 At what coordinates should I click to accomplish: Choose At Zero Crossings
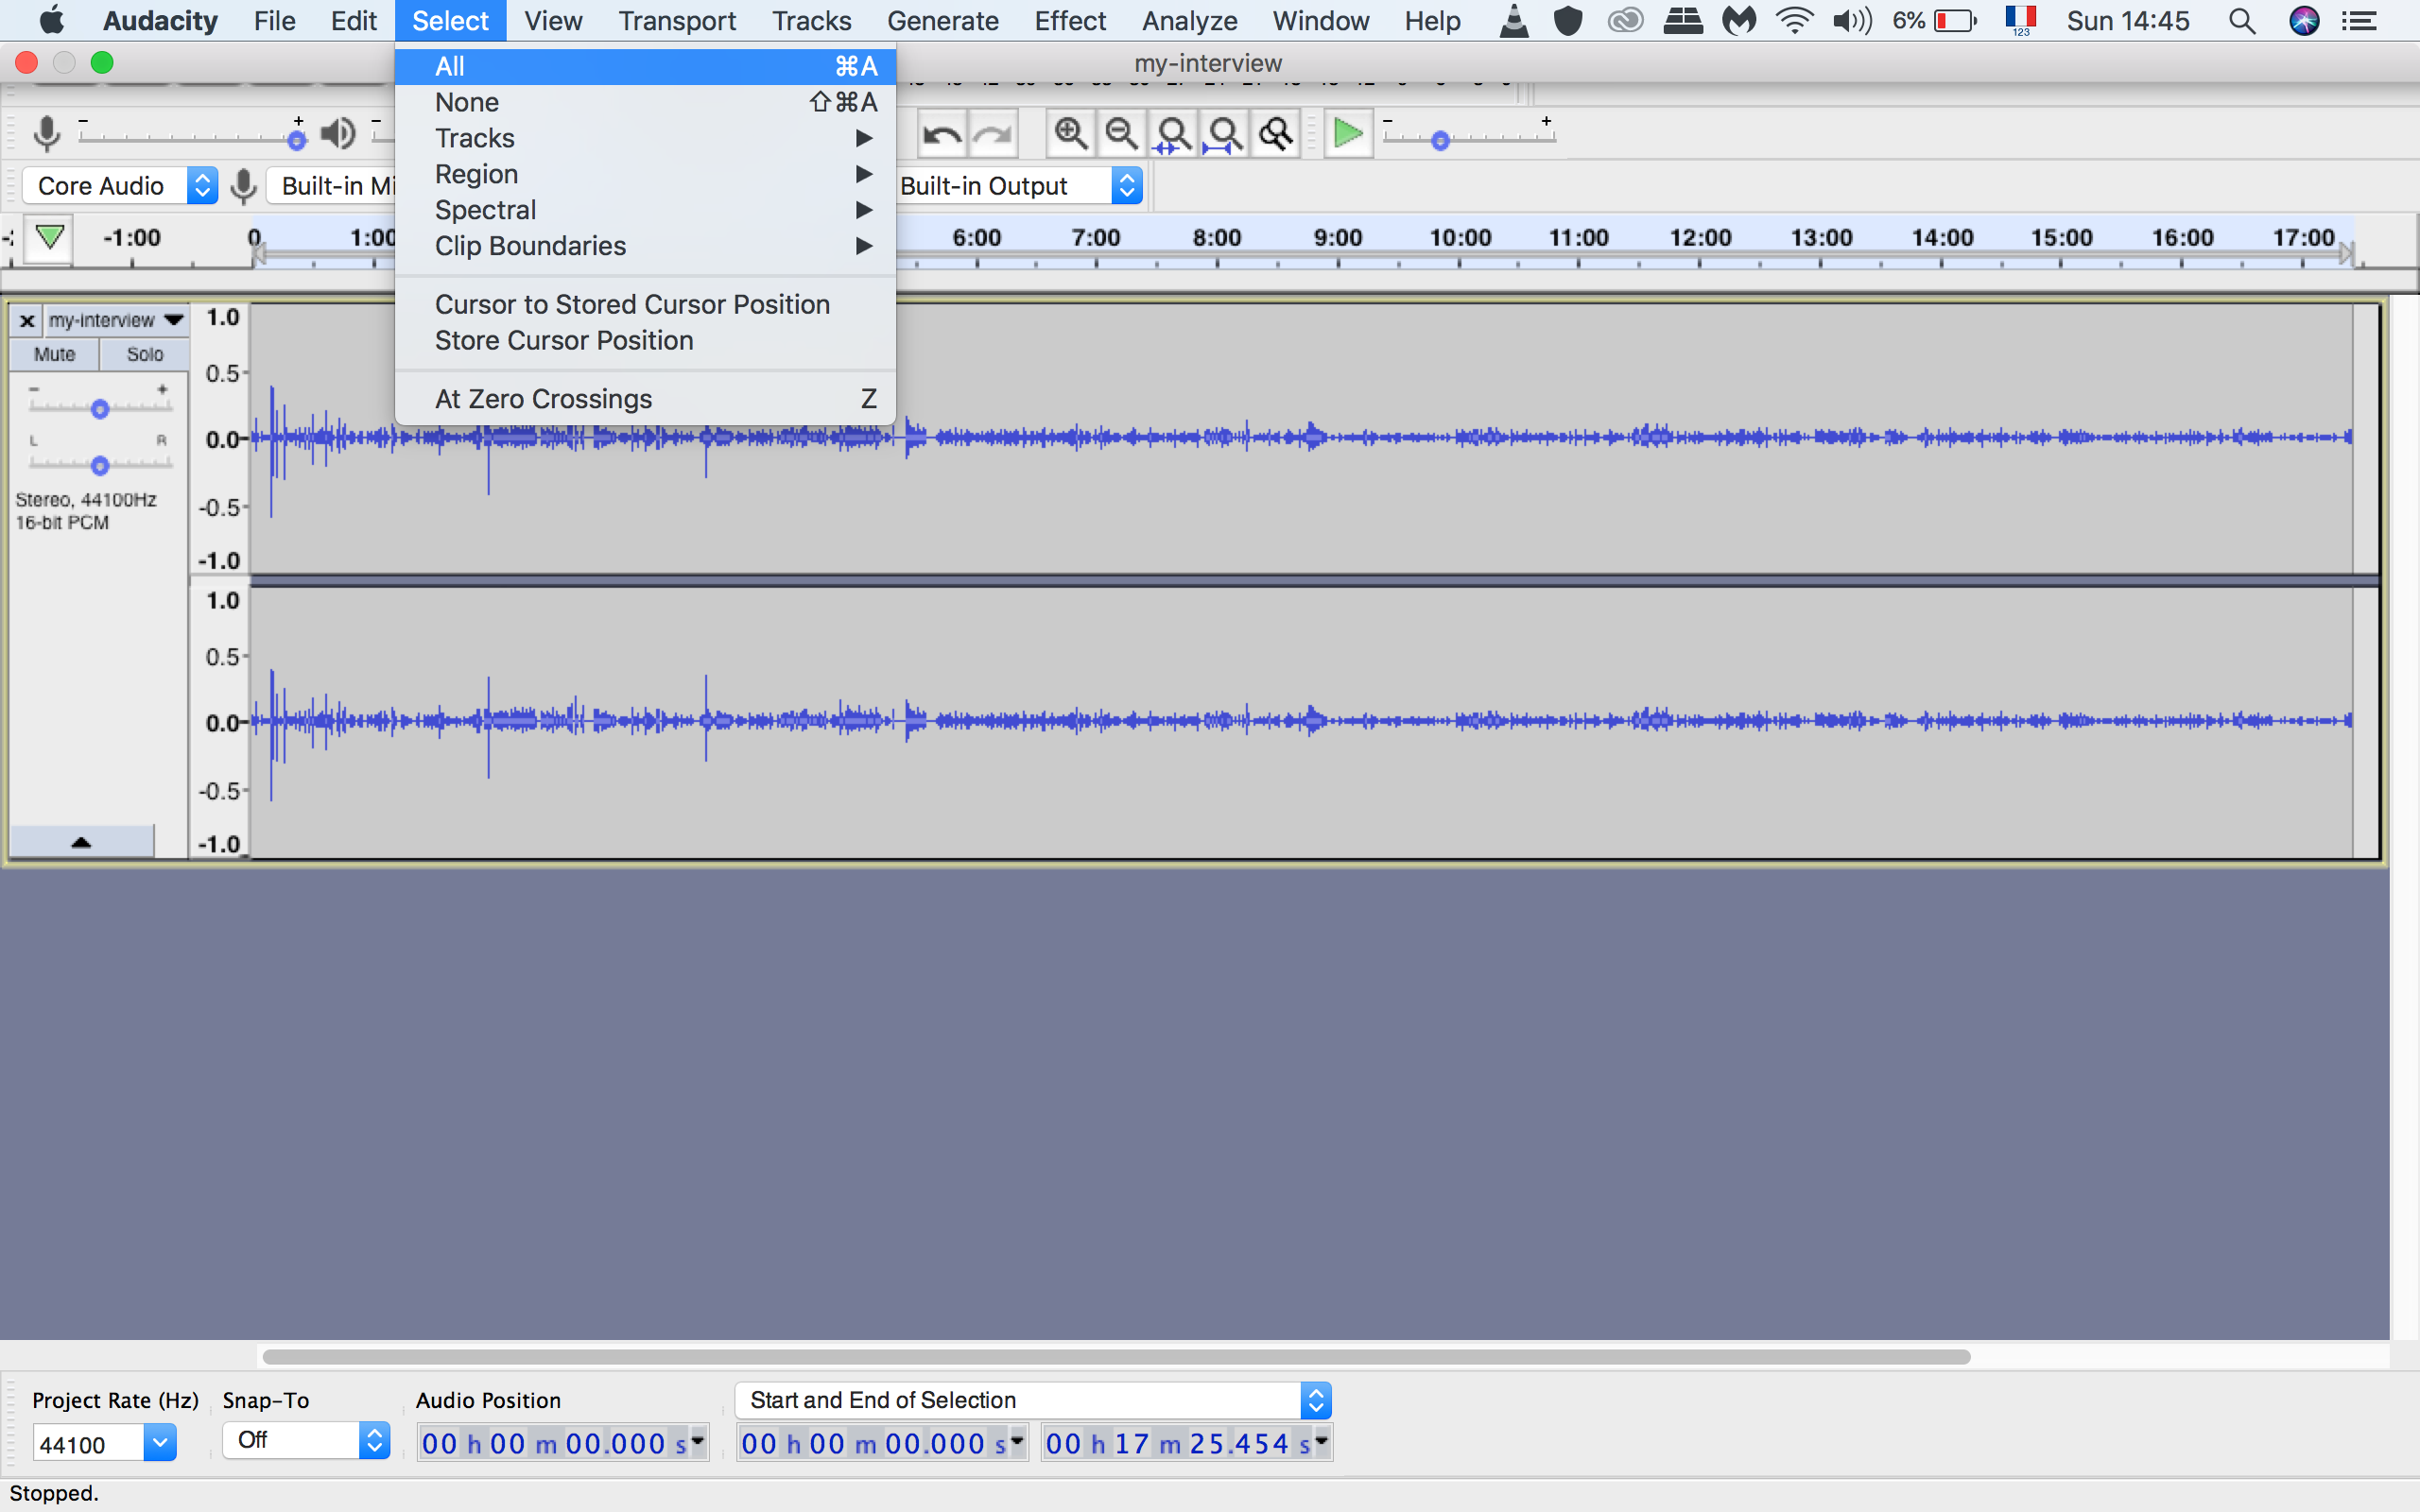pos(645,399)
